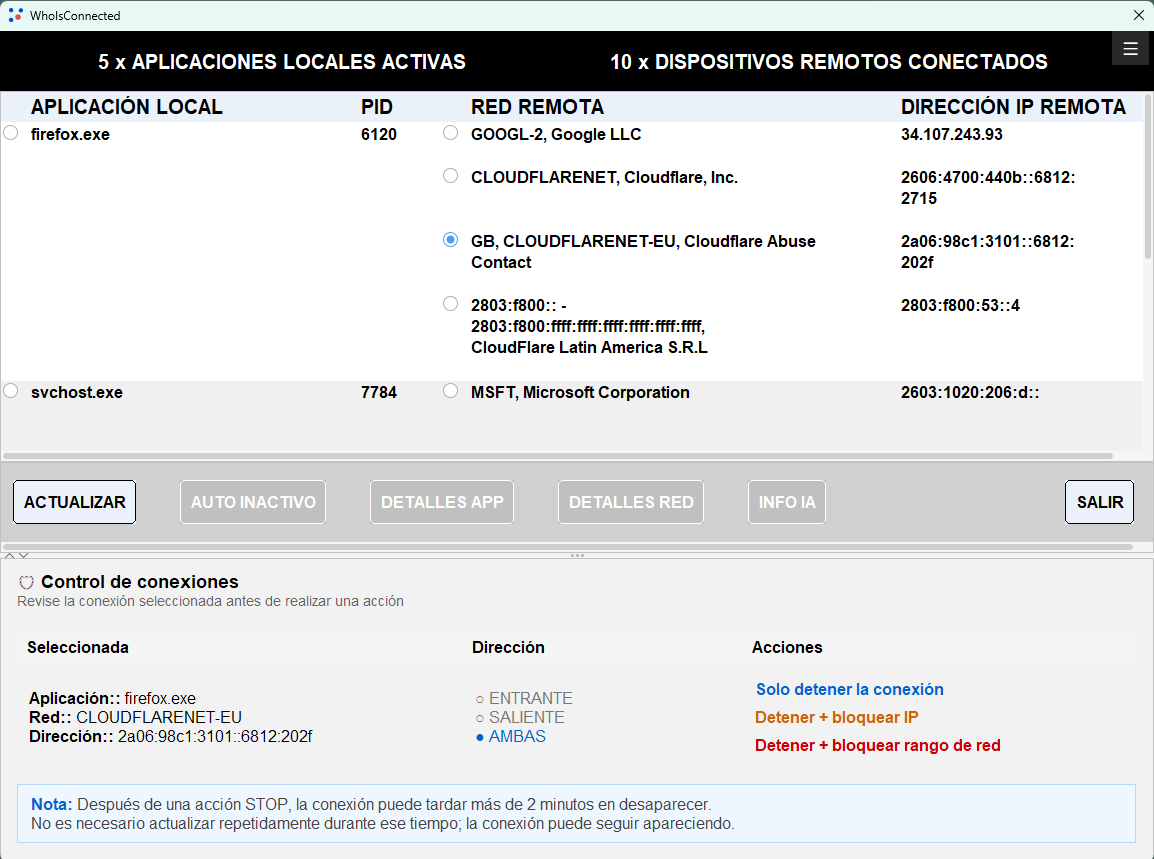Click the APLICACIÓN LOCAL column header
Image resolution: width=1154 pixels, height=859 pixels.
pos(127,107)
